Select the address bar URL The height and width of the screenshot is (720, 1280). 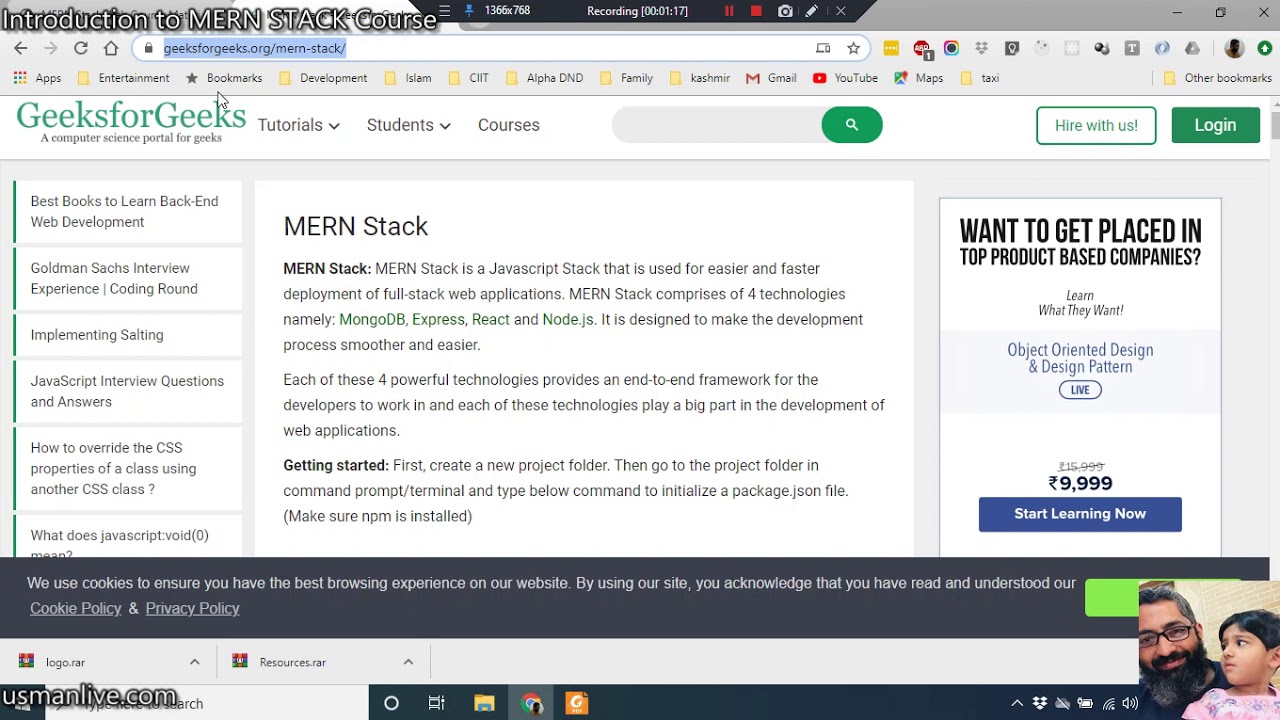(254, 48)
